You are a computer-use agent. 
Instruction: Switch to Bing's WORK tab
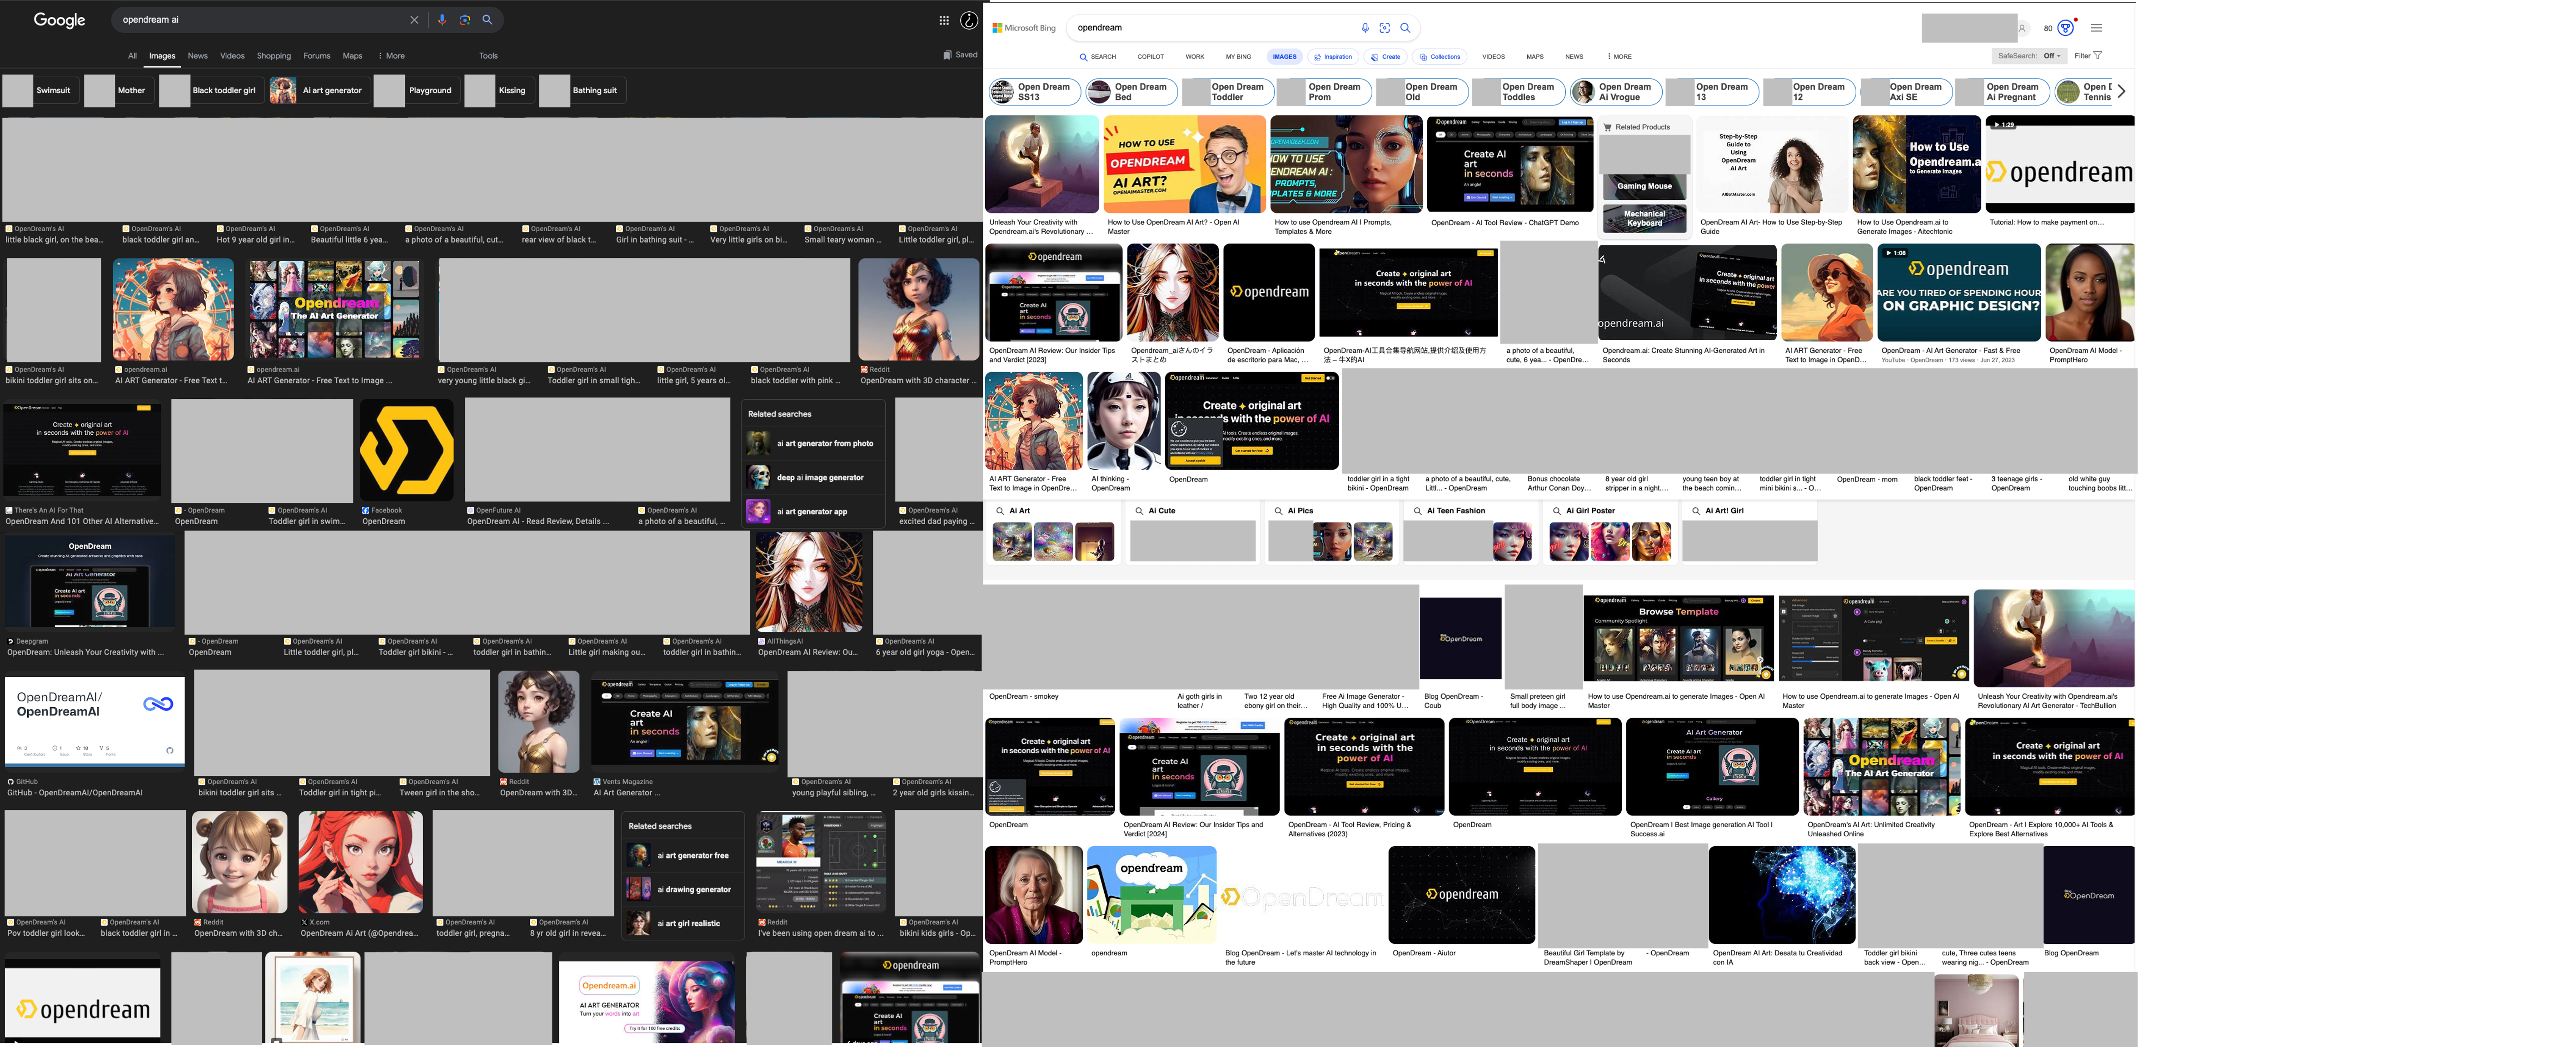point(1195,57)
